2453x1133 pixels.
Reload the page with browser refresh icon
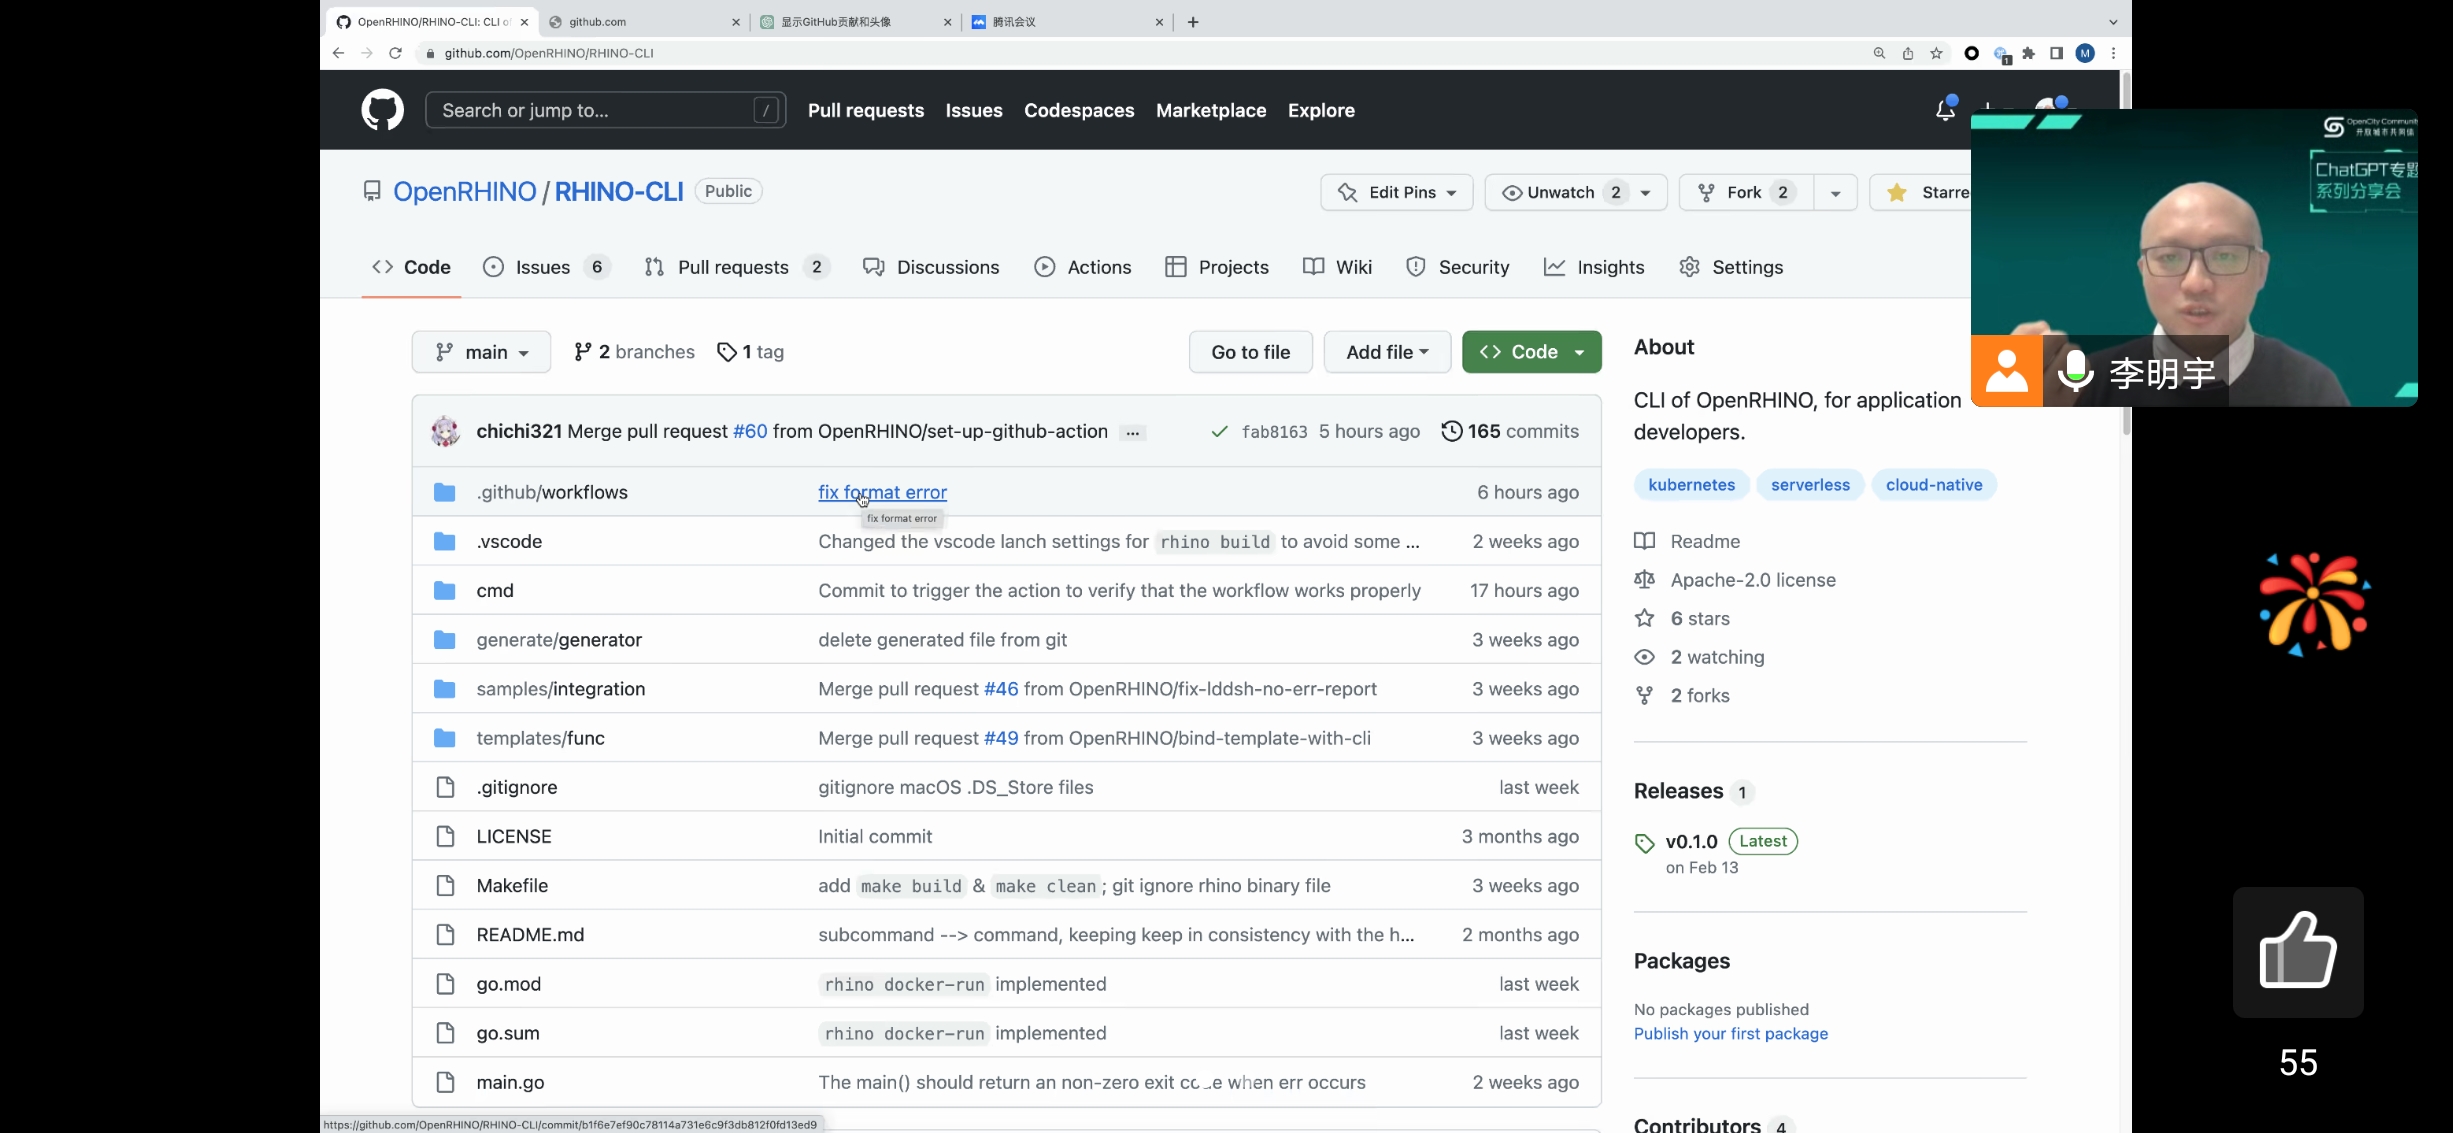[x=395, y=53]
